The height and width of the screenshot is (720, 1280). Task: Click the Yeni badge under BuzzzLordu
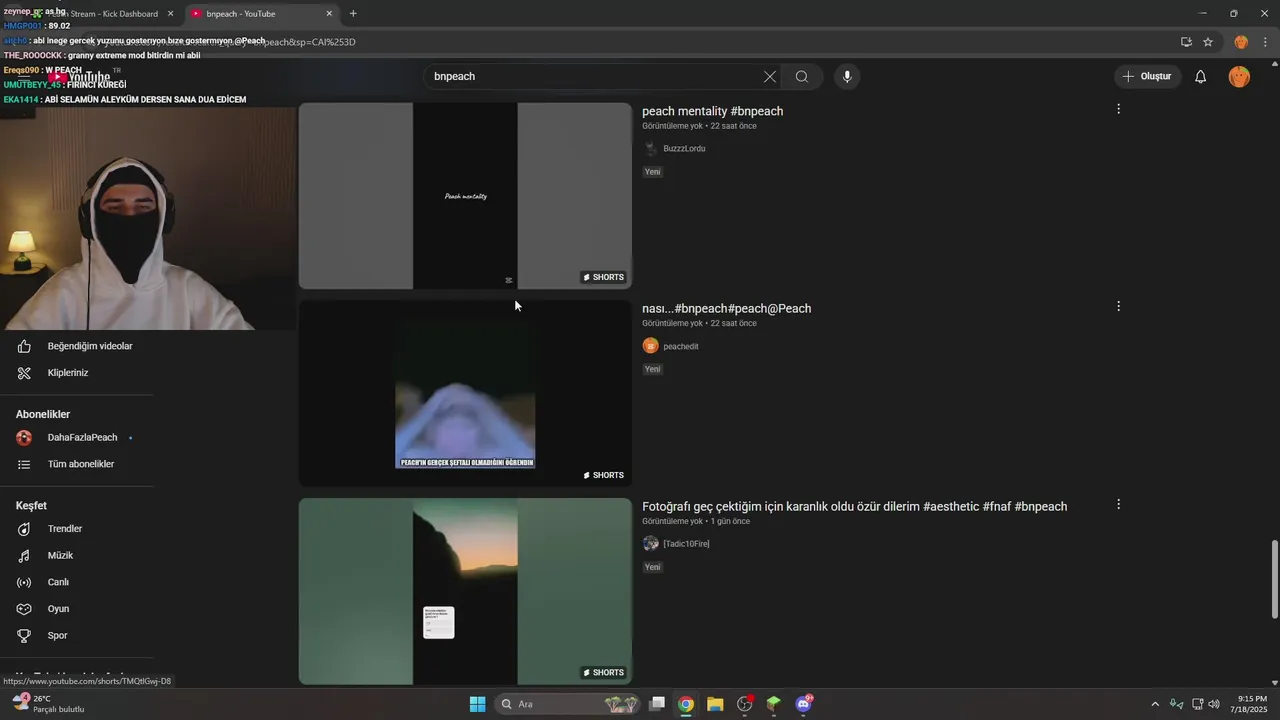(x=652, y=172)
